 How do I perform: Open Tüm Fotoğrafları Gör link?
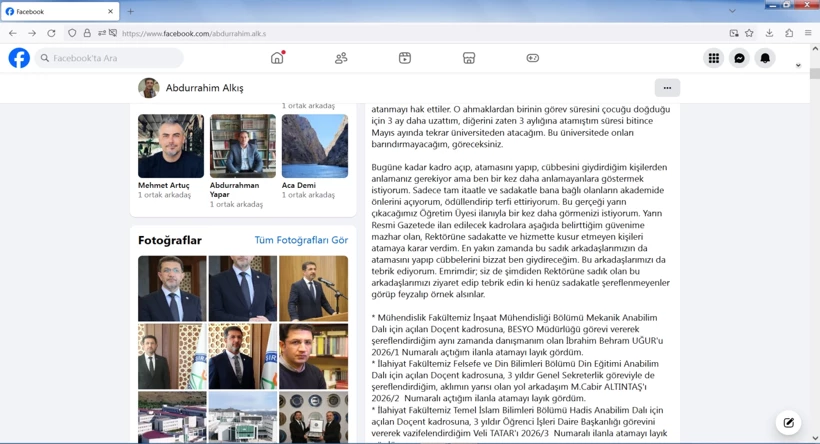click(301, 240)
